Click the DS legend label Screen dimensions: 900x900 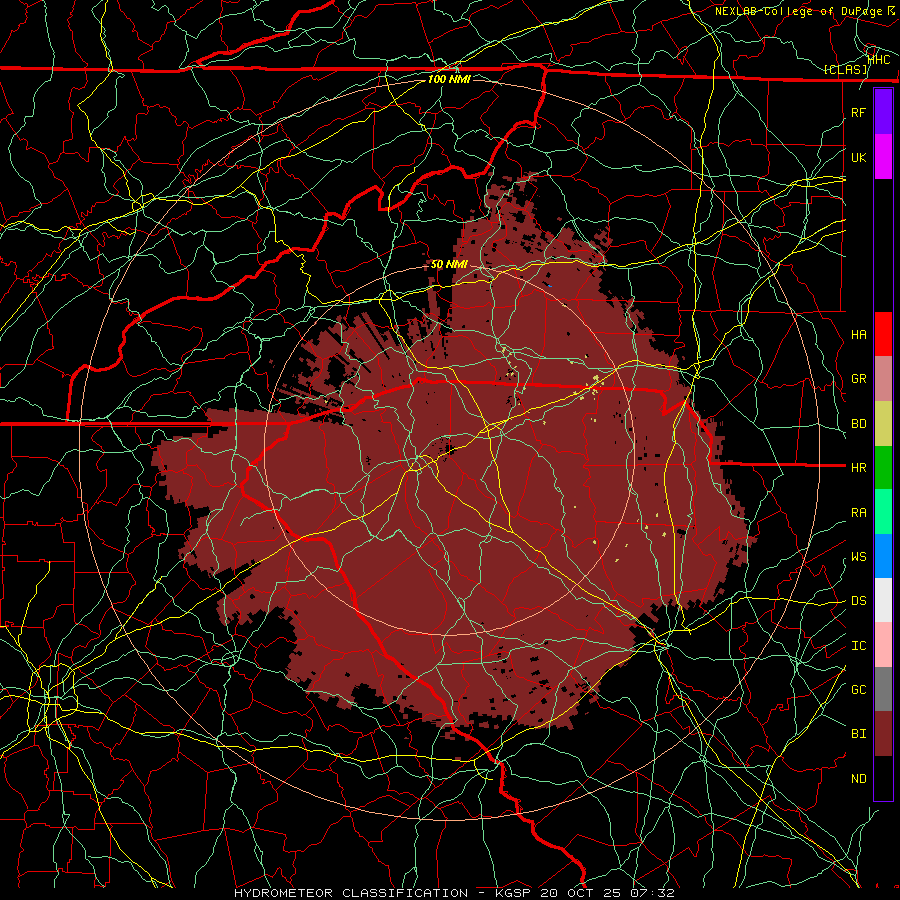tap(859, 601)
